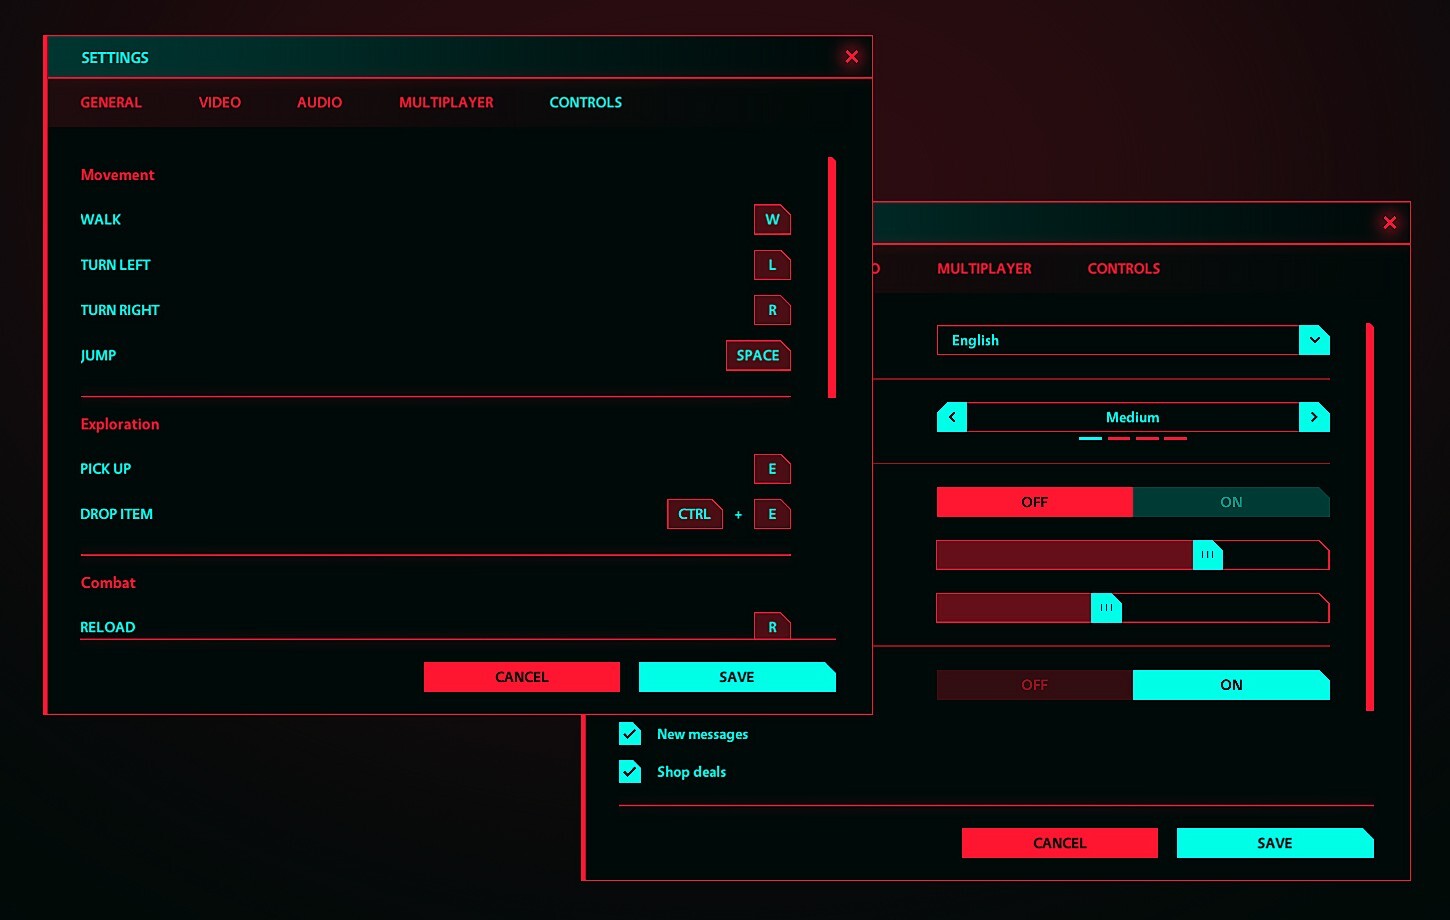Uncheck the Shop deals checkbox

[629, 771]
